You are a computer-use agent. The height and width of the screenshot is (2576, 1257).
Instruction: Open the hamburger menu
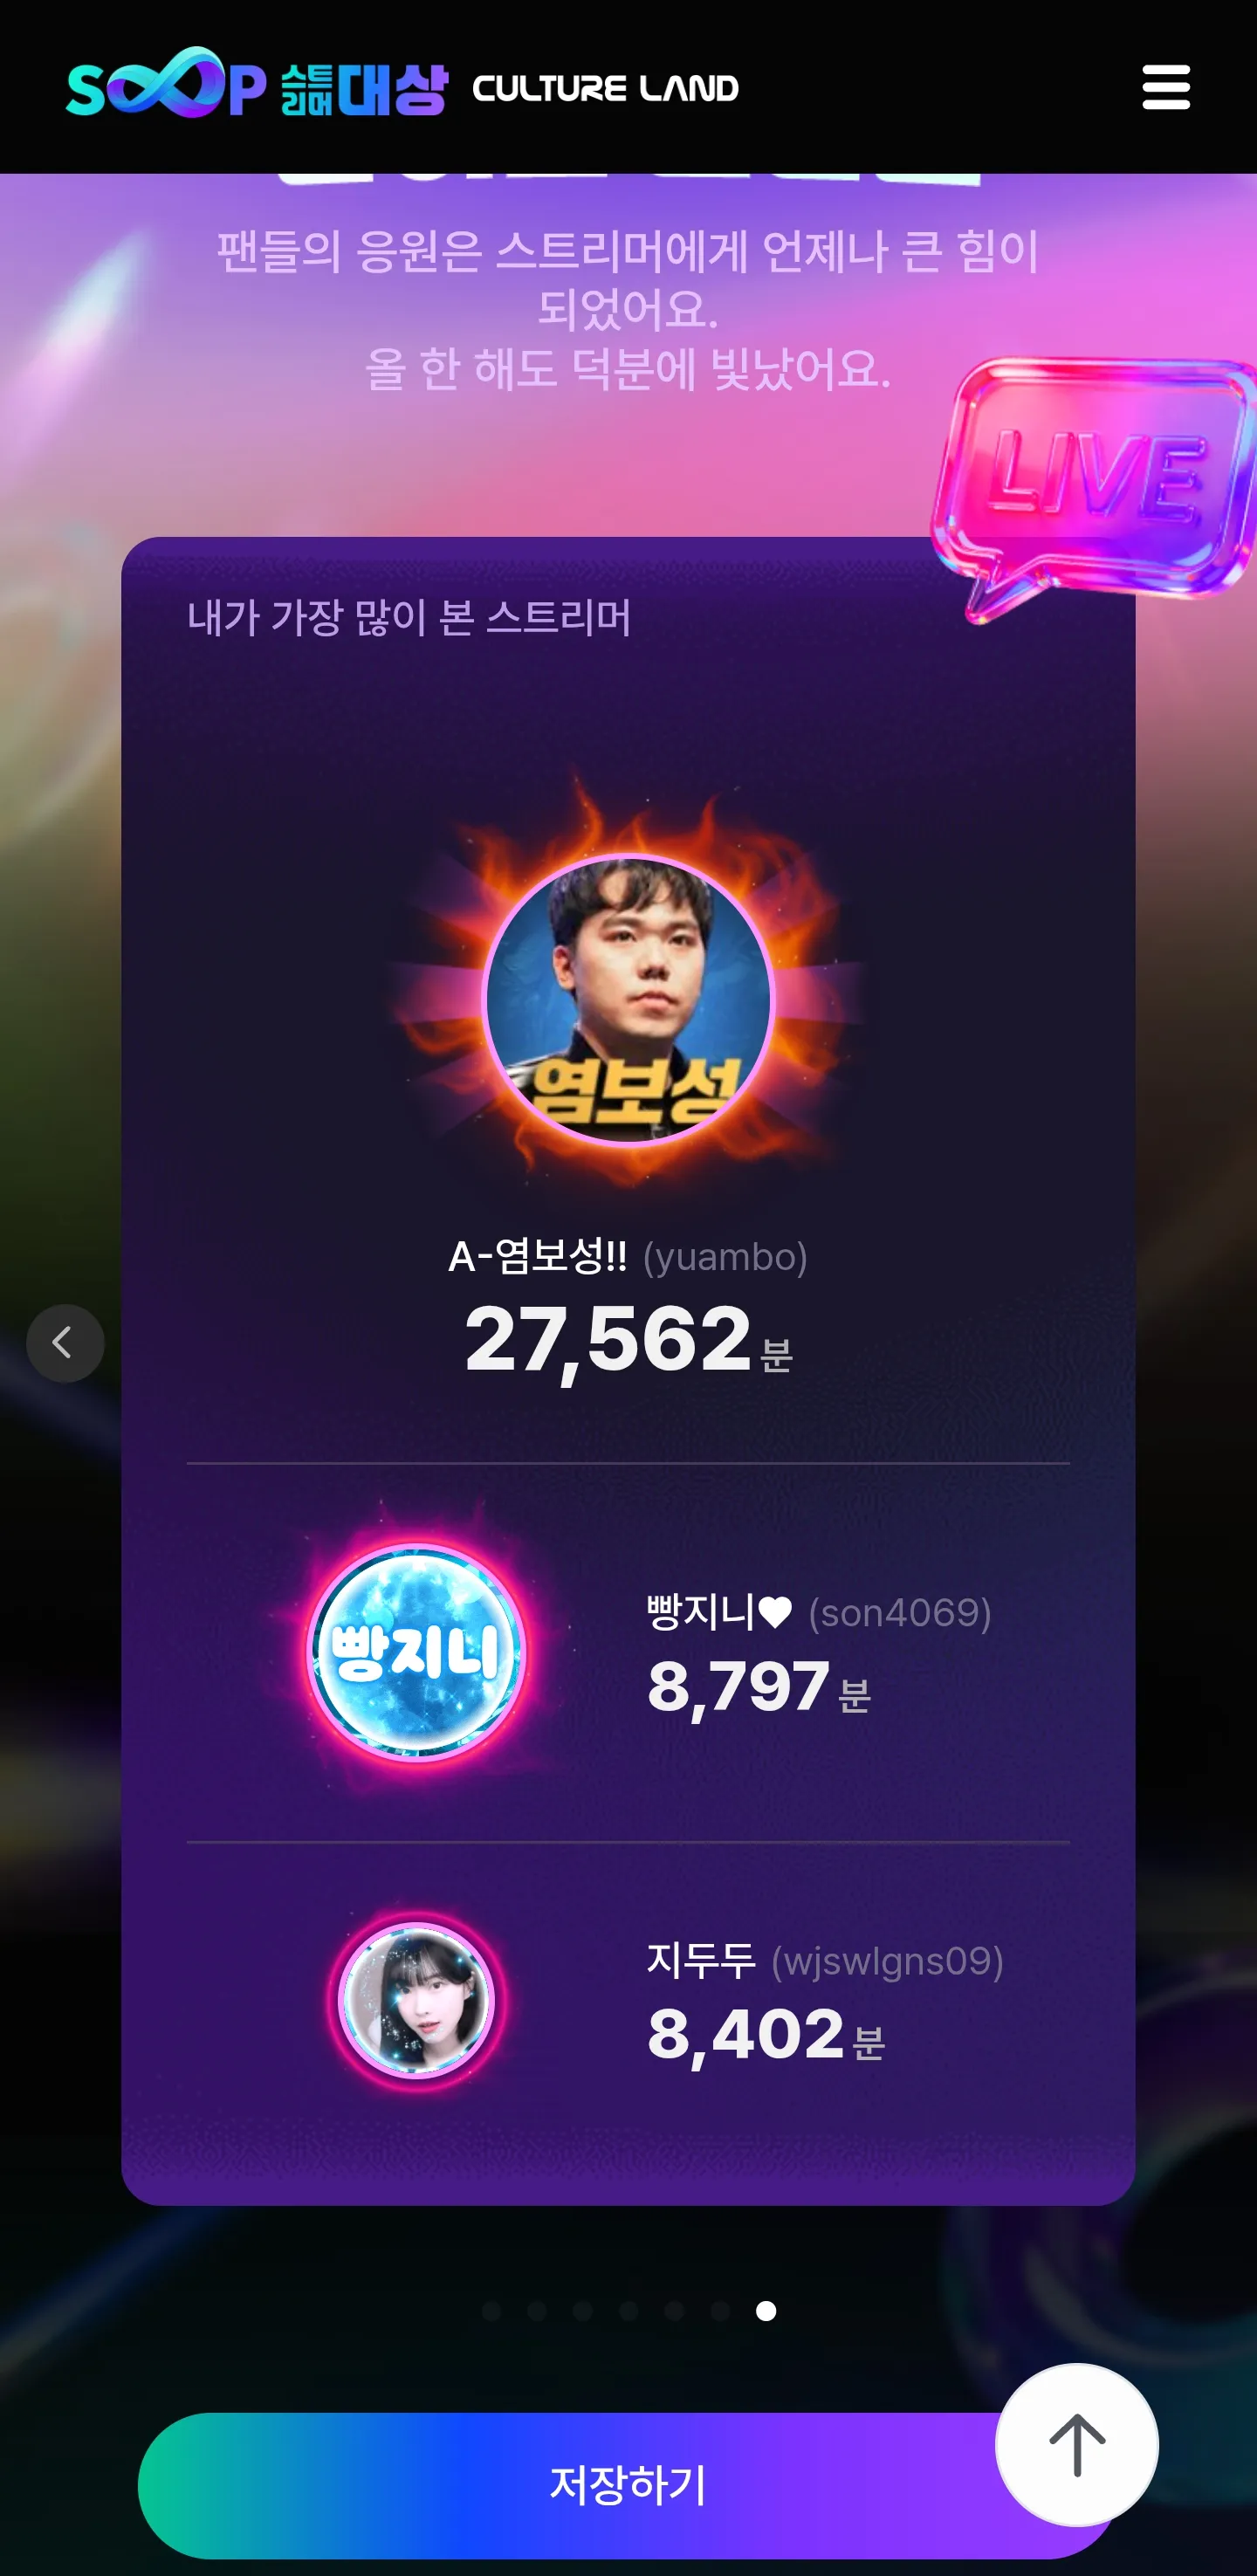click(1166, 87)
